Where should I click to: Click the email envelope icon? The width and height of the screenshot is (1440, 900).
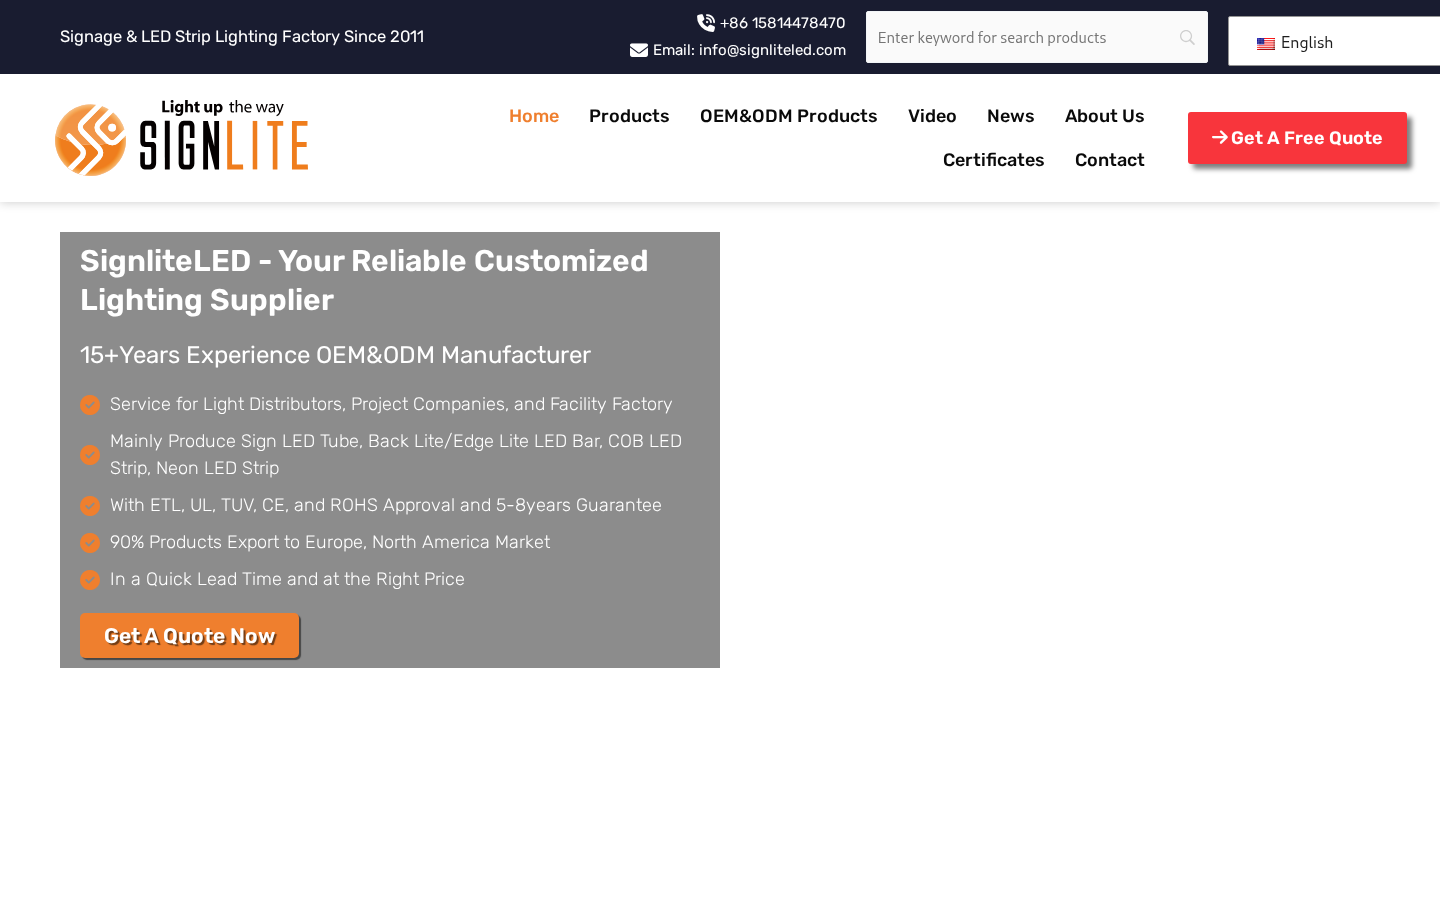pos(639,50)
